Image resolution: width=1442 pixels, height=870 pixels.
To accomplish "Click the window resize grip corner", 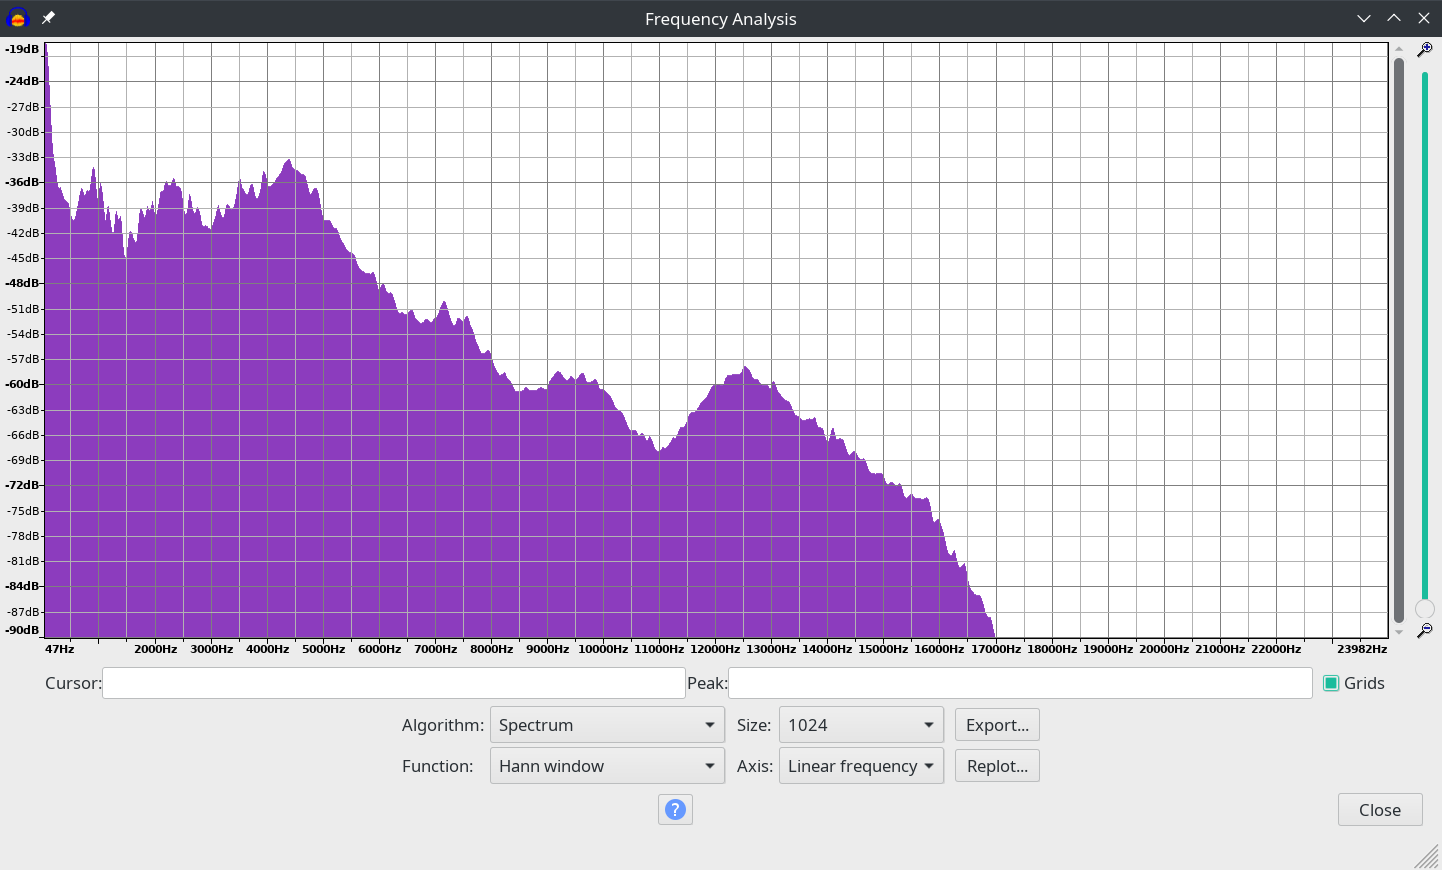I will click(x=1428, y=857).
